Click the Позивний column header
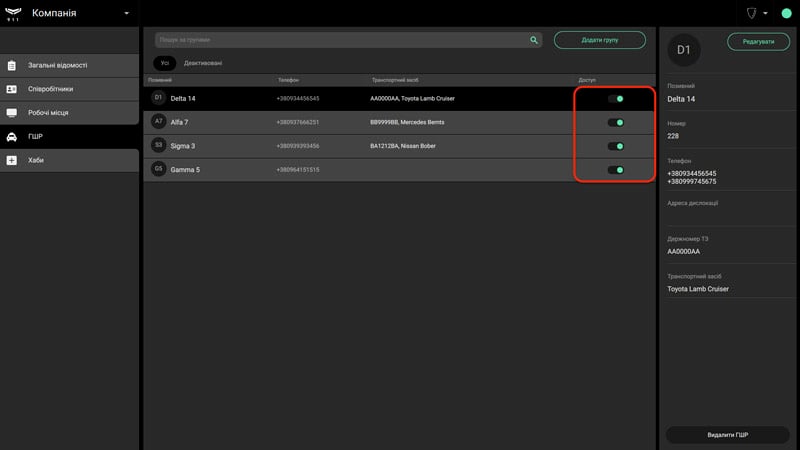This screenshot has width=800, height=450. click(160, 80)
